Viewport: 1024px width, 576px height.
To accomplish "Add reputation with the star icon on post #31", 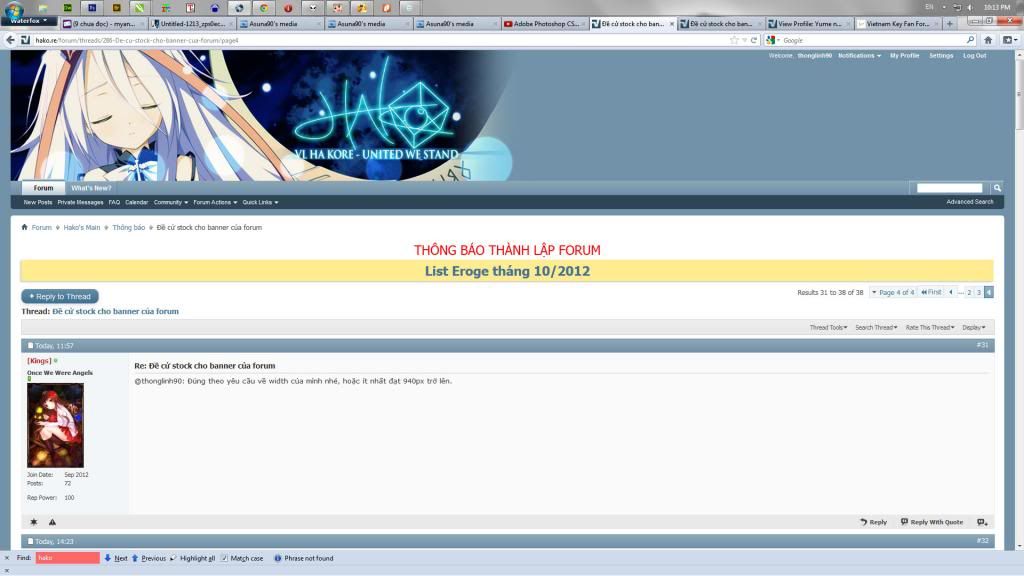I will (x=34, y=522).
